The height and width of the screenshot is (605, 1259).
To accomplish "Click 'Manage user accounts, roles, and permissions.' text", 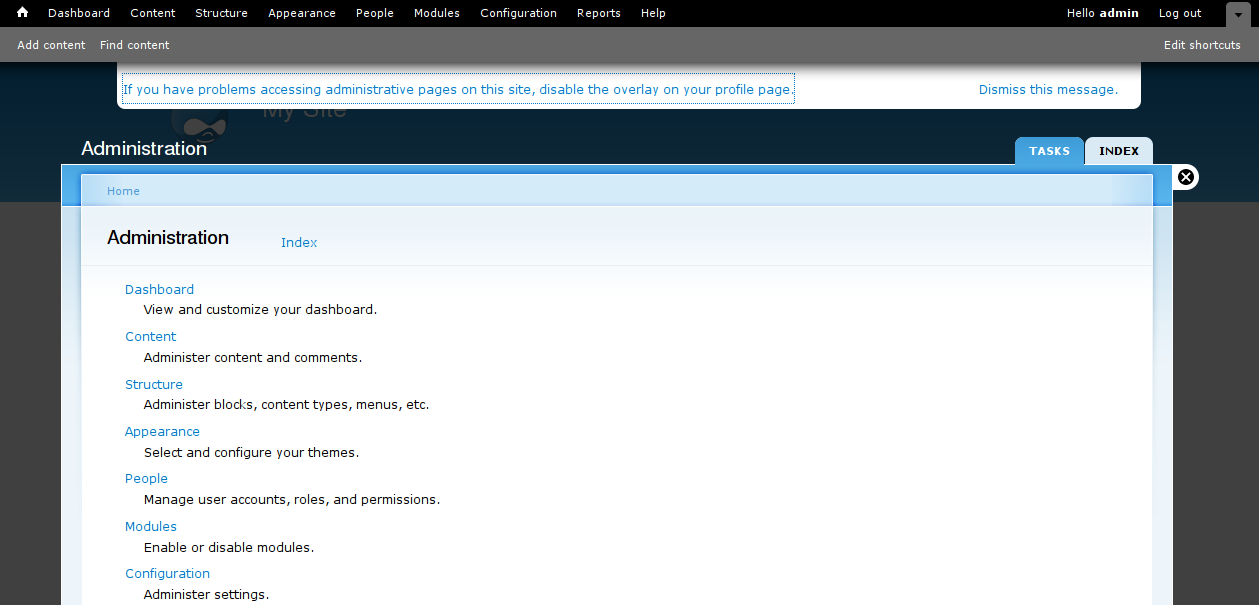I will coord(292,499).
